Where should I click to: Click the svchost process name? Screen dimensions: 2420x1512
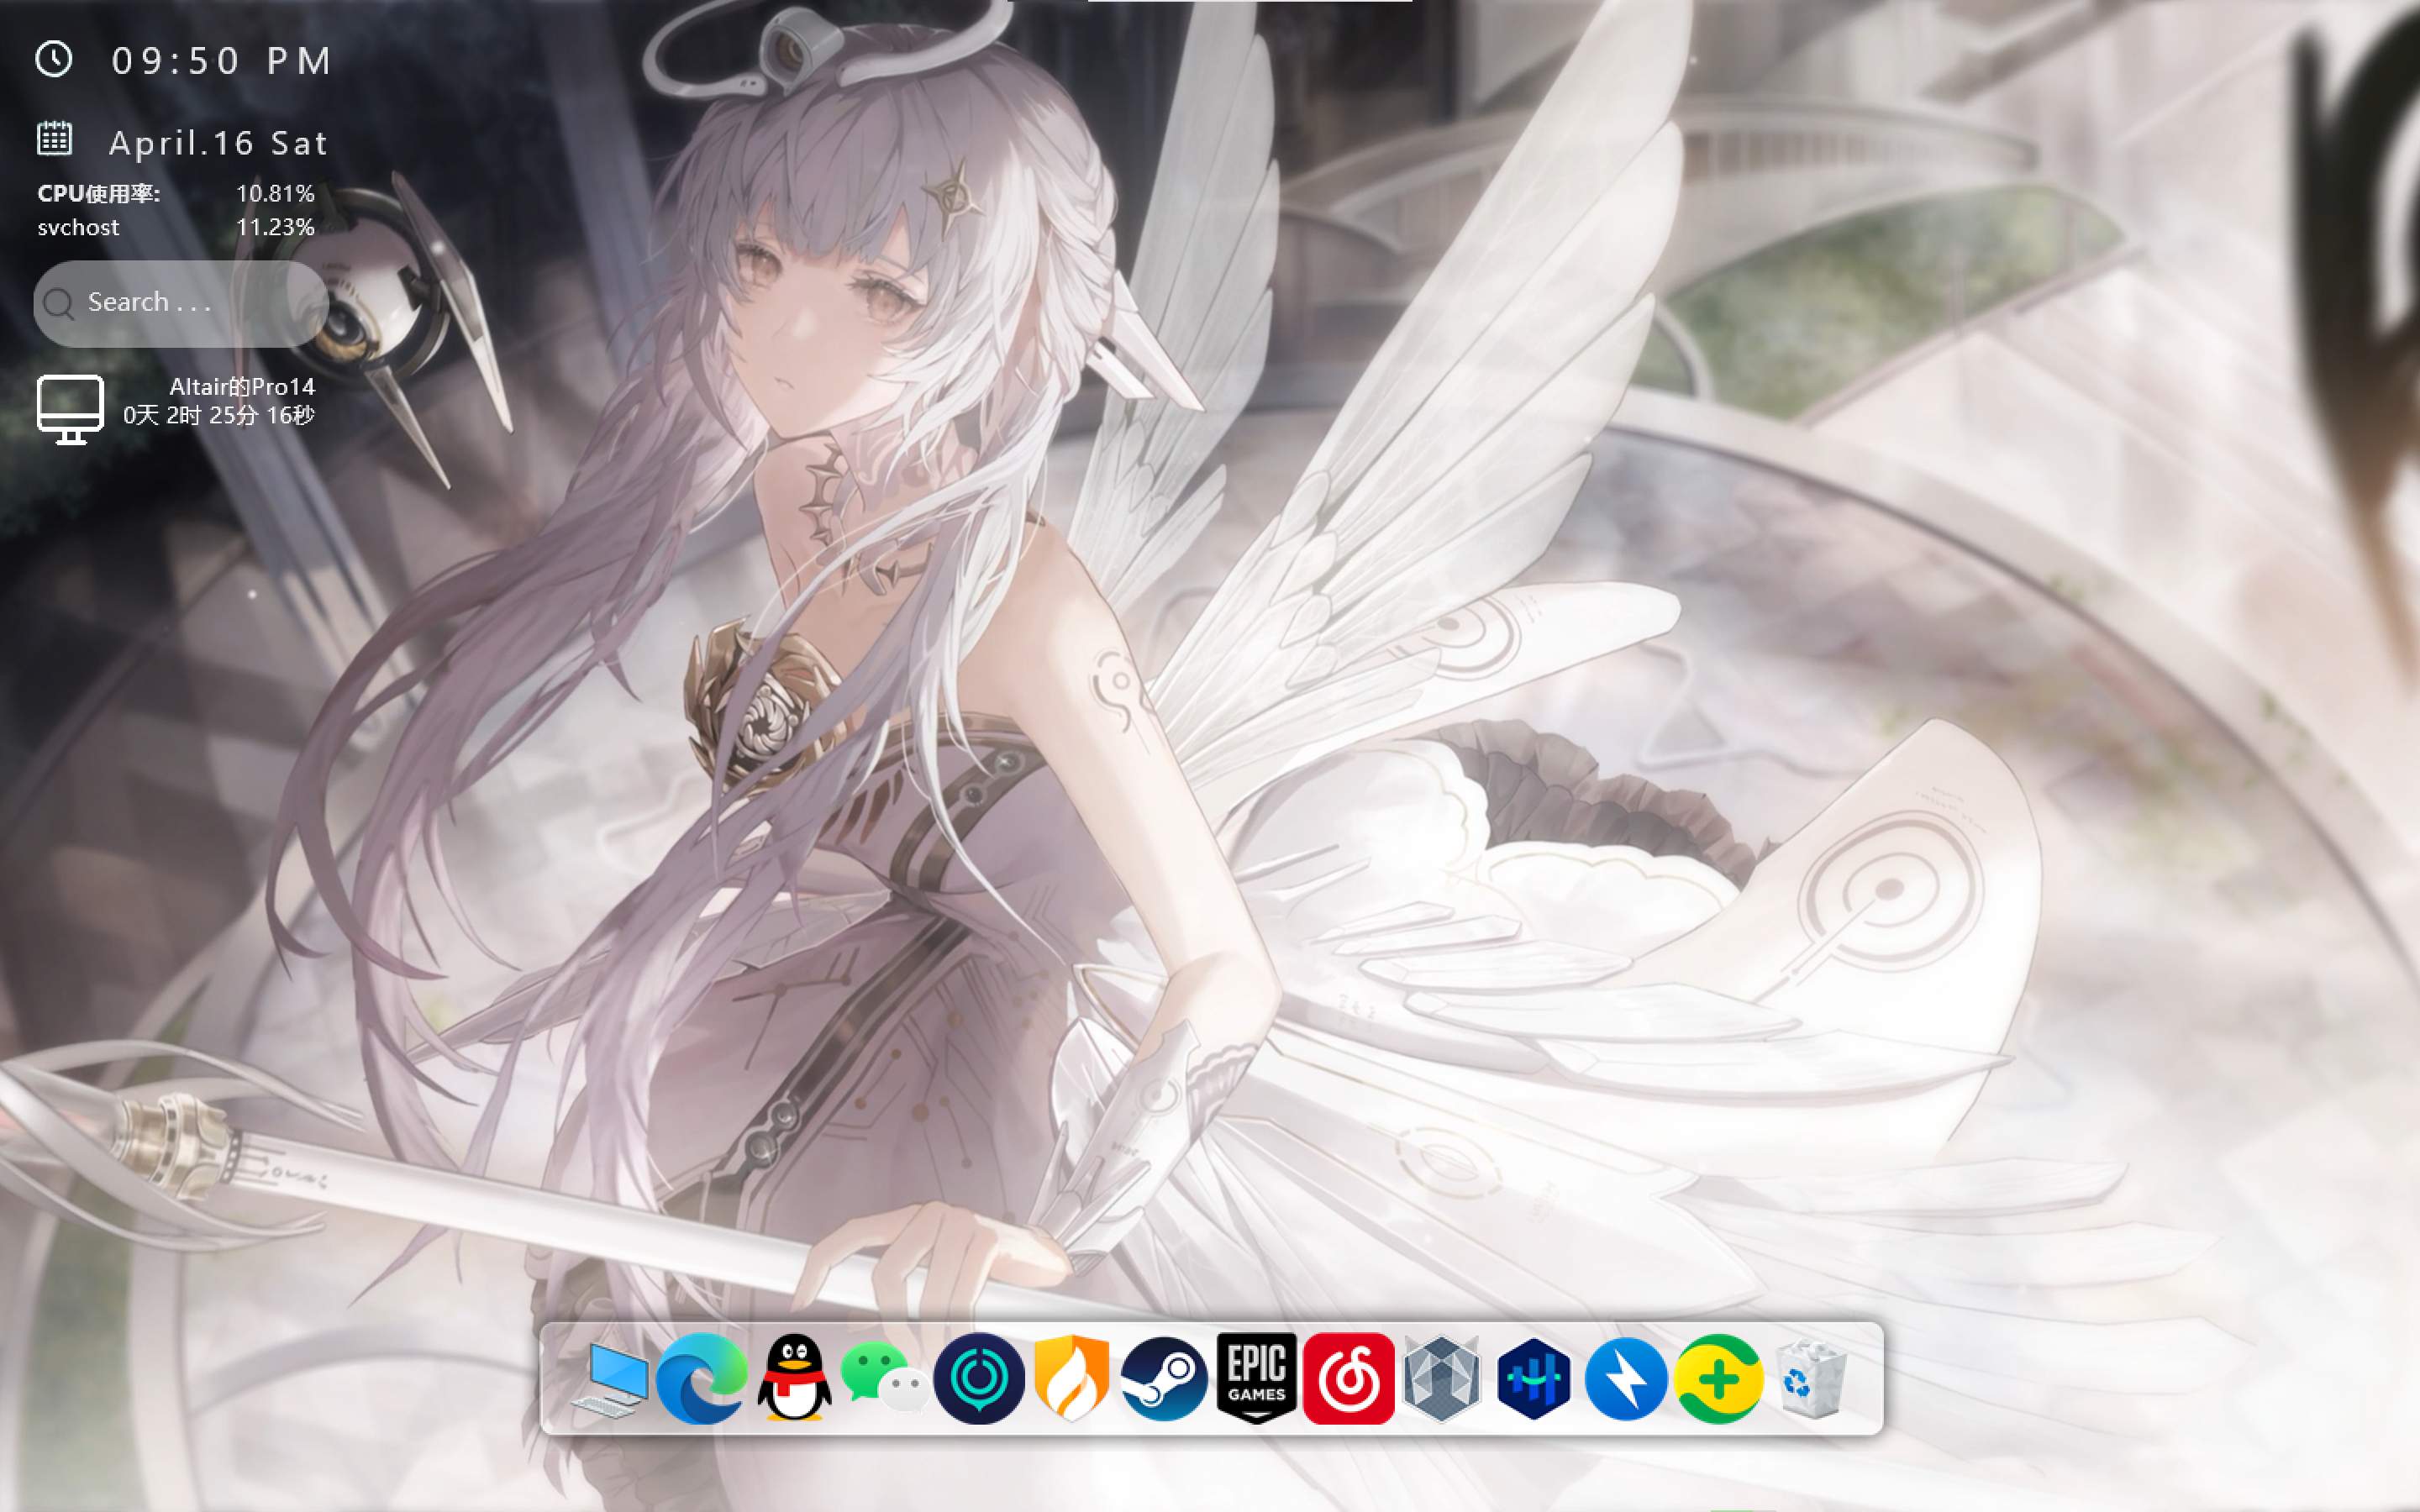[x=78, y=228]
